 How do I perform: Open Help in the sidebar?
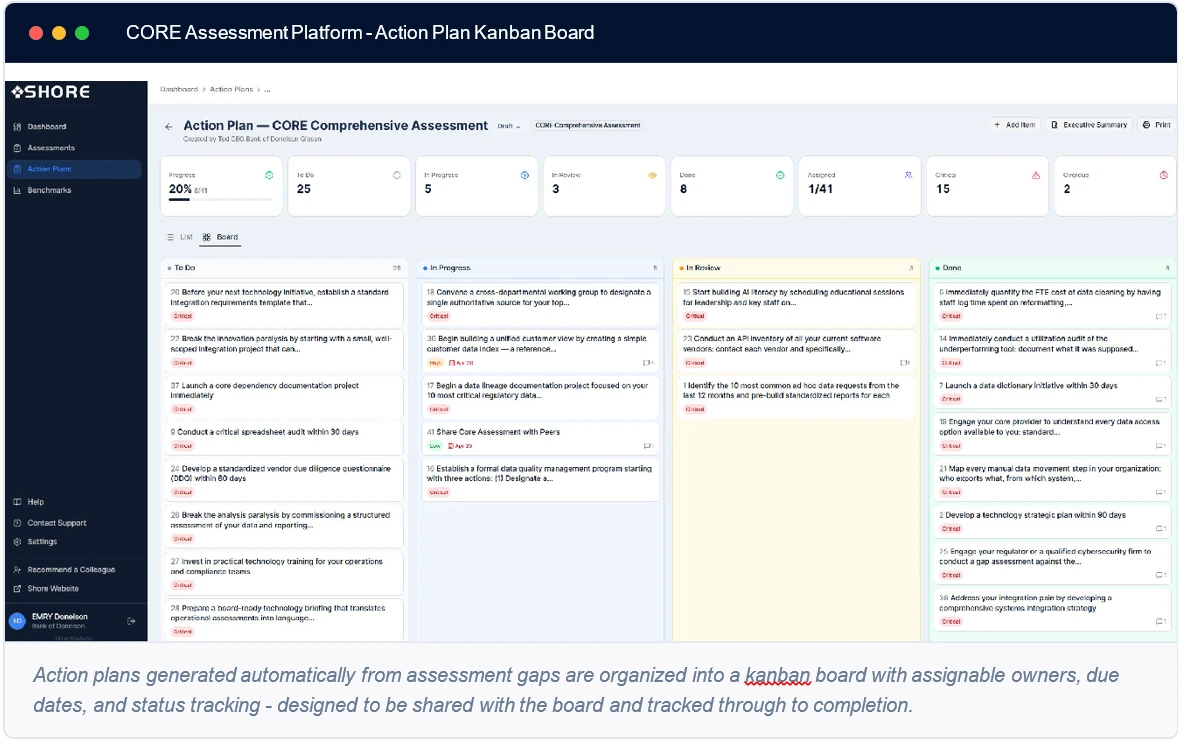point(35,502)
